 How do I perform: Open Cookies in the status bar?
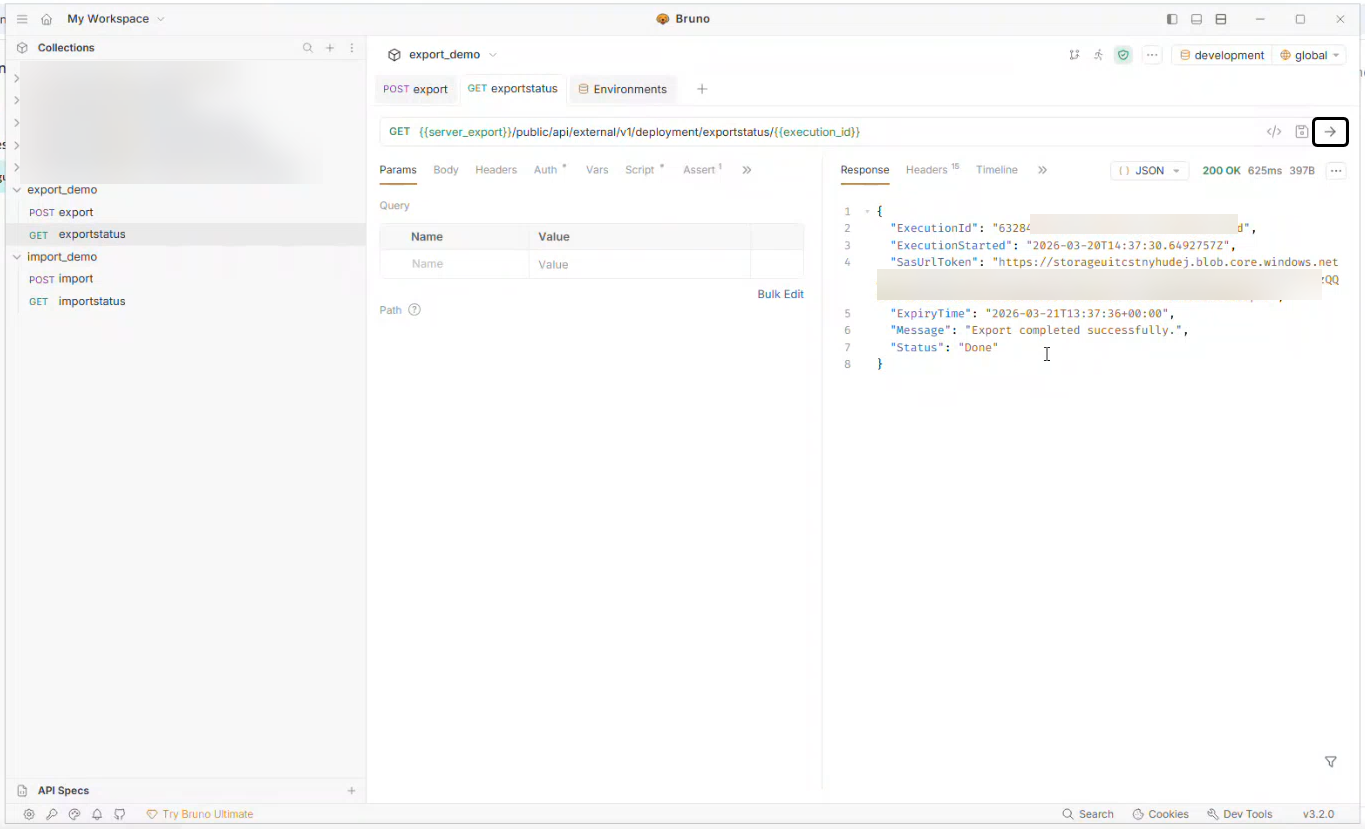1160,814
